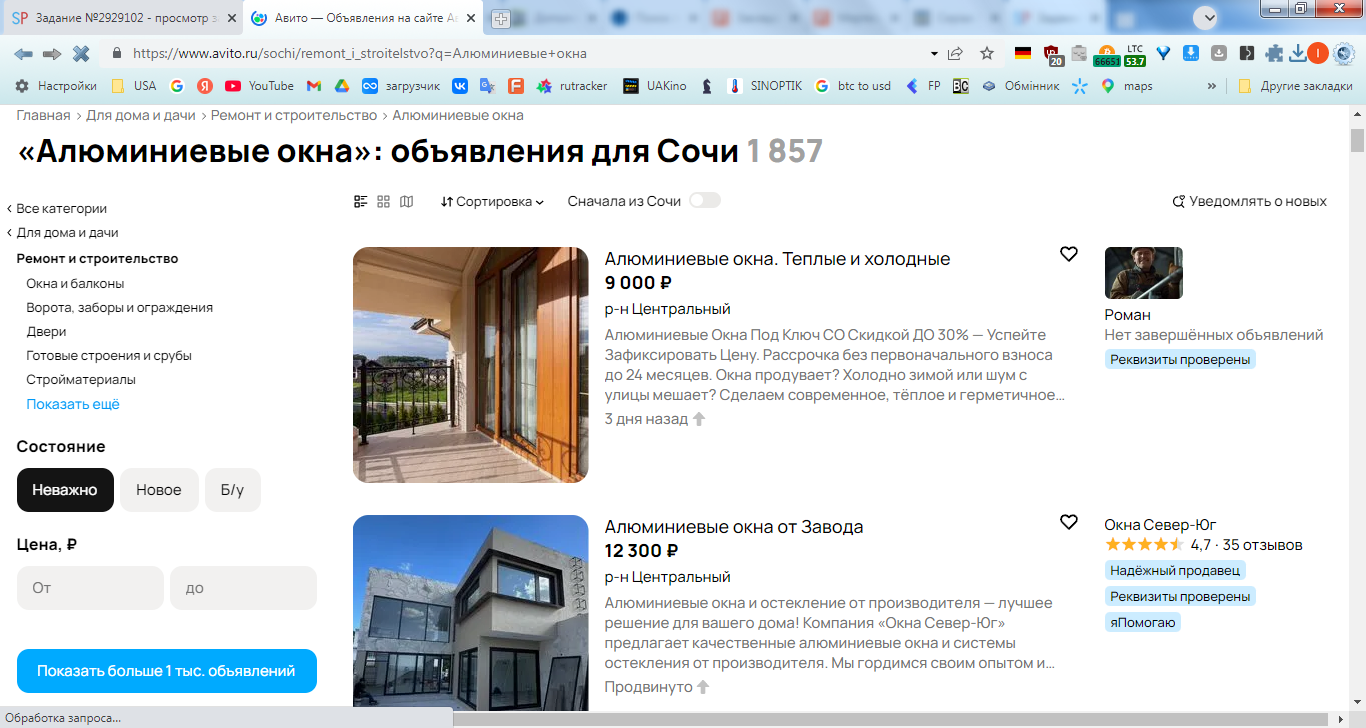The width and height of the screenshot is (1366, 728).
Task: Expand categories with 'Показать ещё'
Action: pos(73,404)
